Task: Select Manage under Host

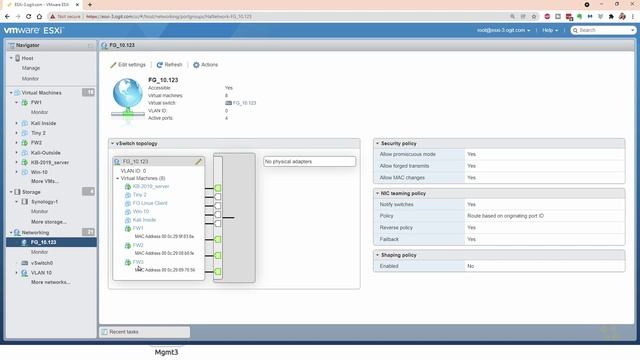Action: (x=31, y=68)
